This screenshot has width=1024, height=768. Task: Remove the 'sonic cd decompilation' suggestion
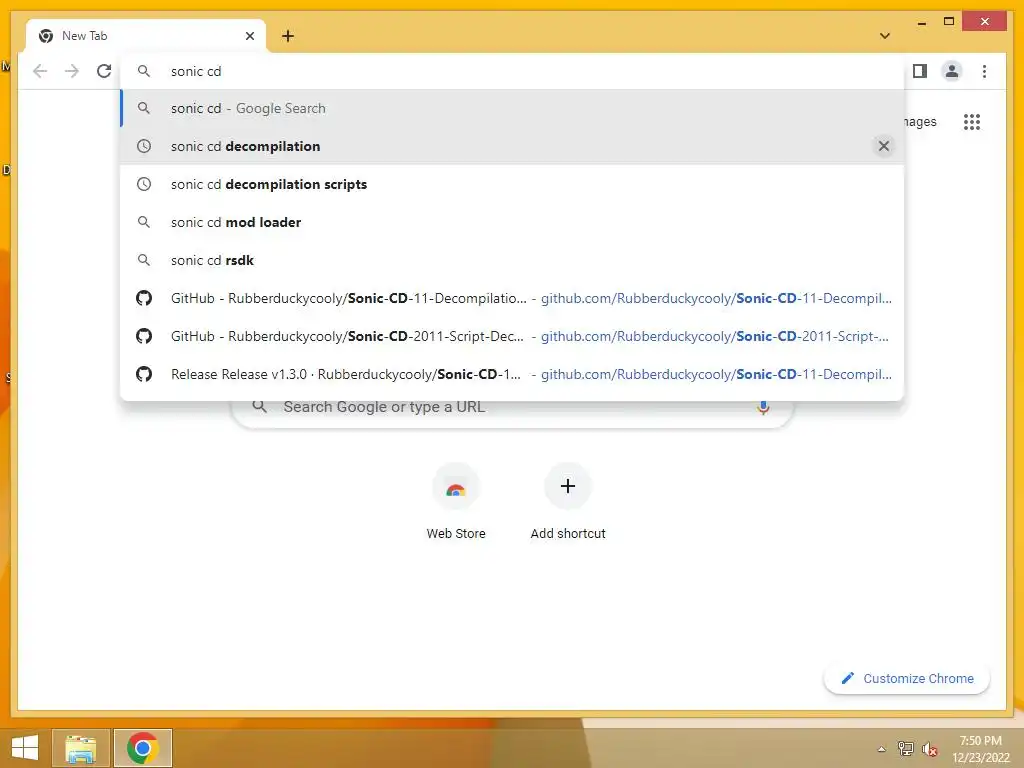tap(884, 146)
